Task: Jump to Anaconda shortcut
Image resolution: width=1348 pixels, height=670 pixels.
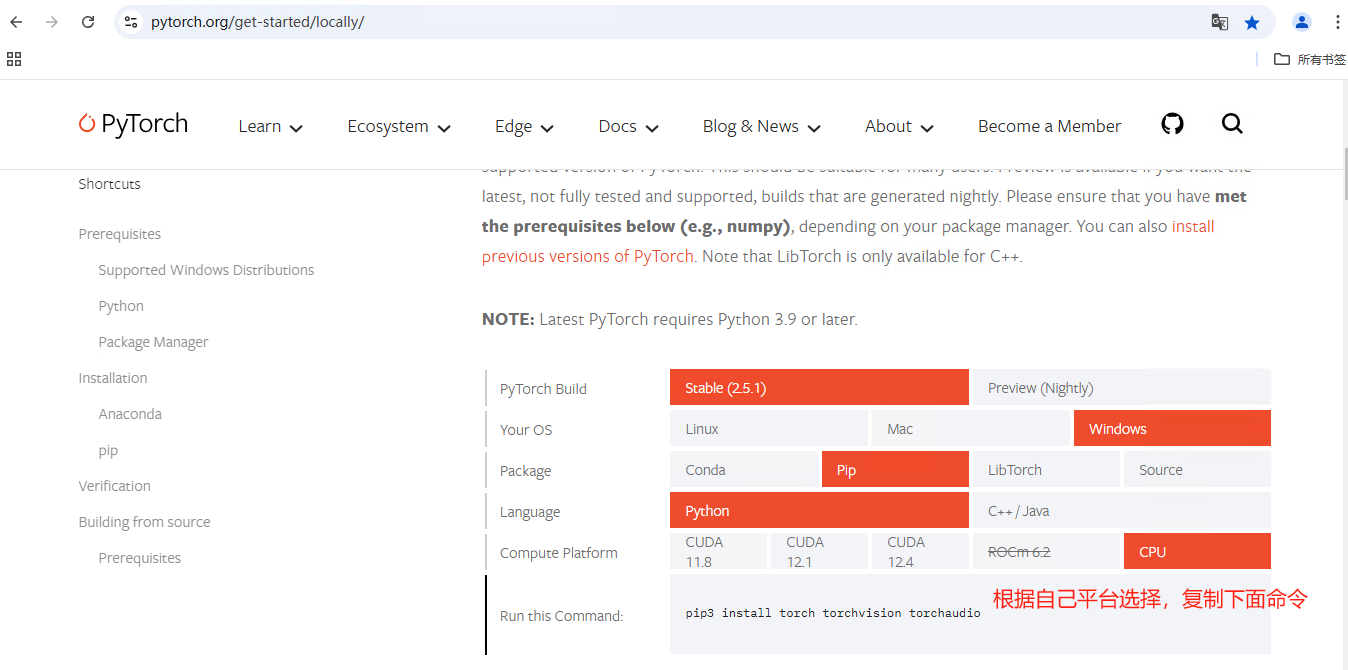Action: coord(130,414)
